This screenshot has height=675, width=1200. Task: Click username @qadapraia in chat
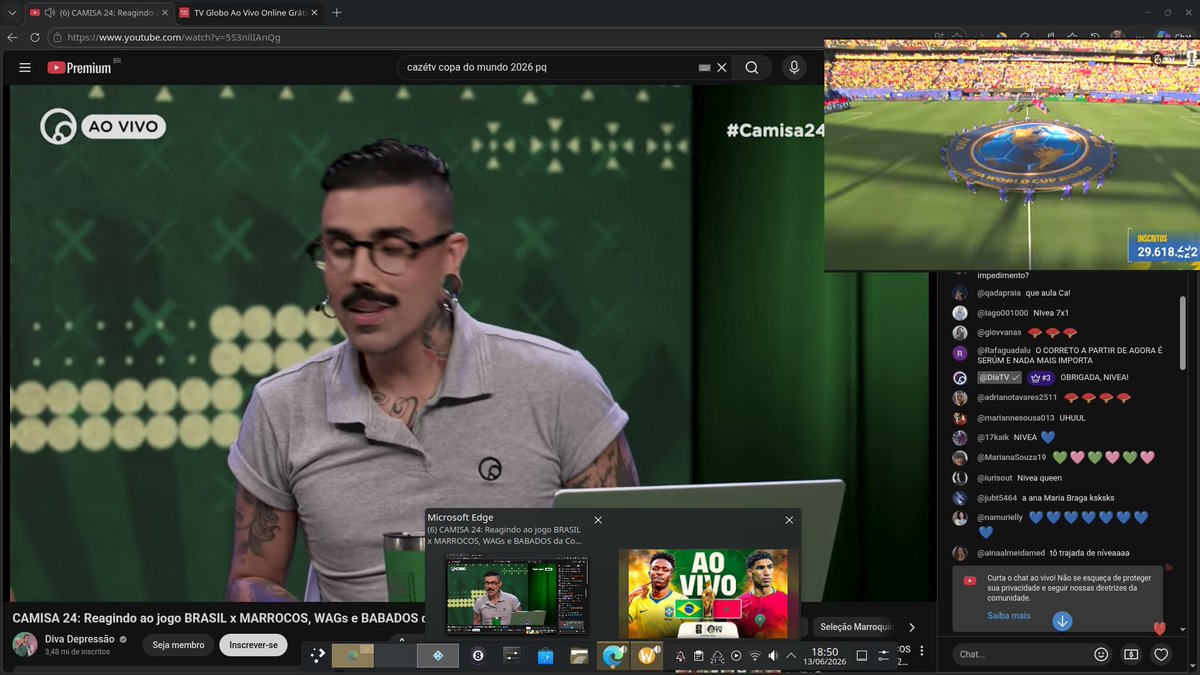pos(999,292)
